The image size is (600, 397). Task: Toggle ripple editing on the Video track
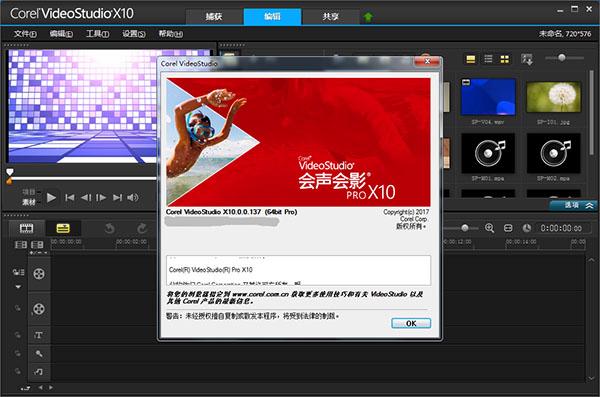18,272
